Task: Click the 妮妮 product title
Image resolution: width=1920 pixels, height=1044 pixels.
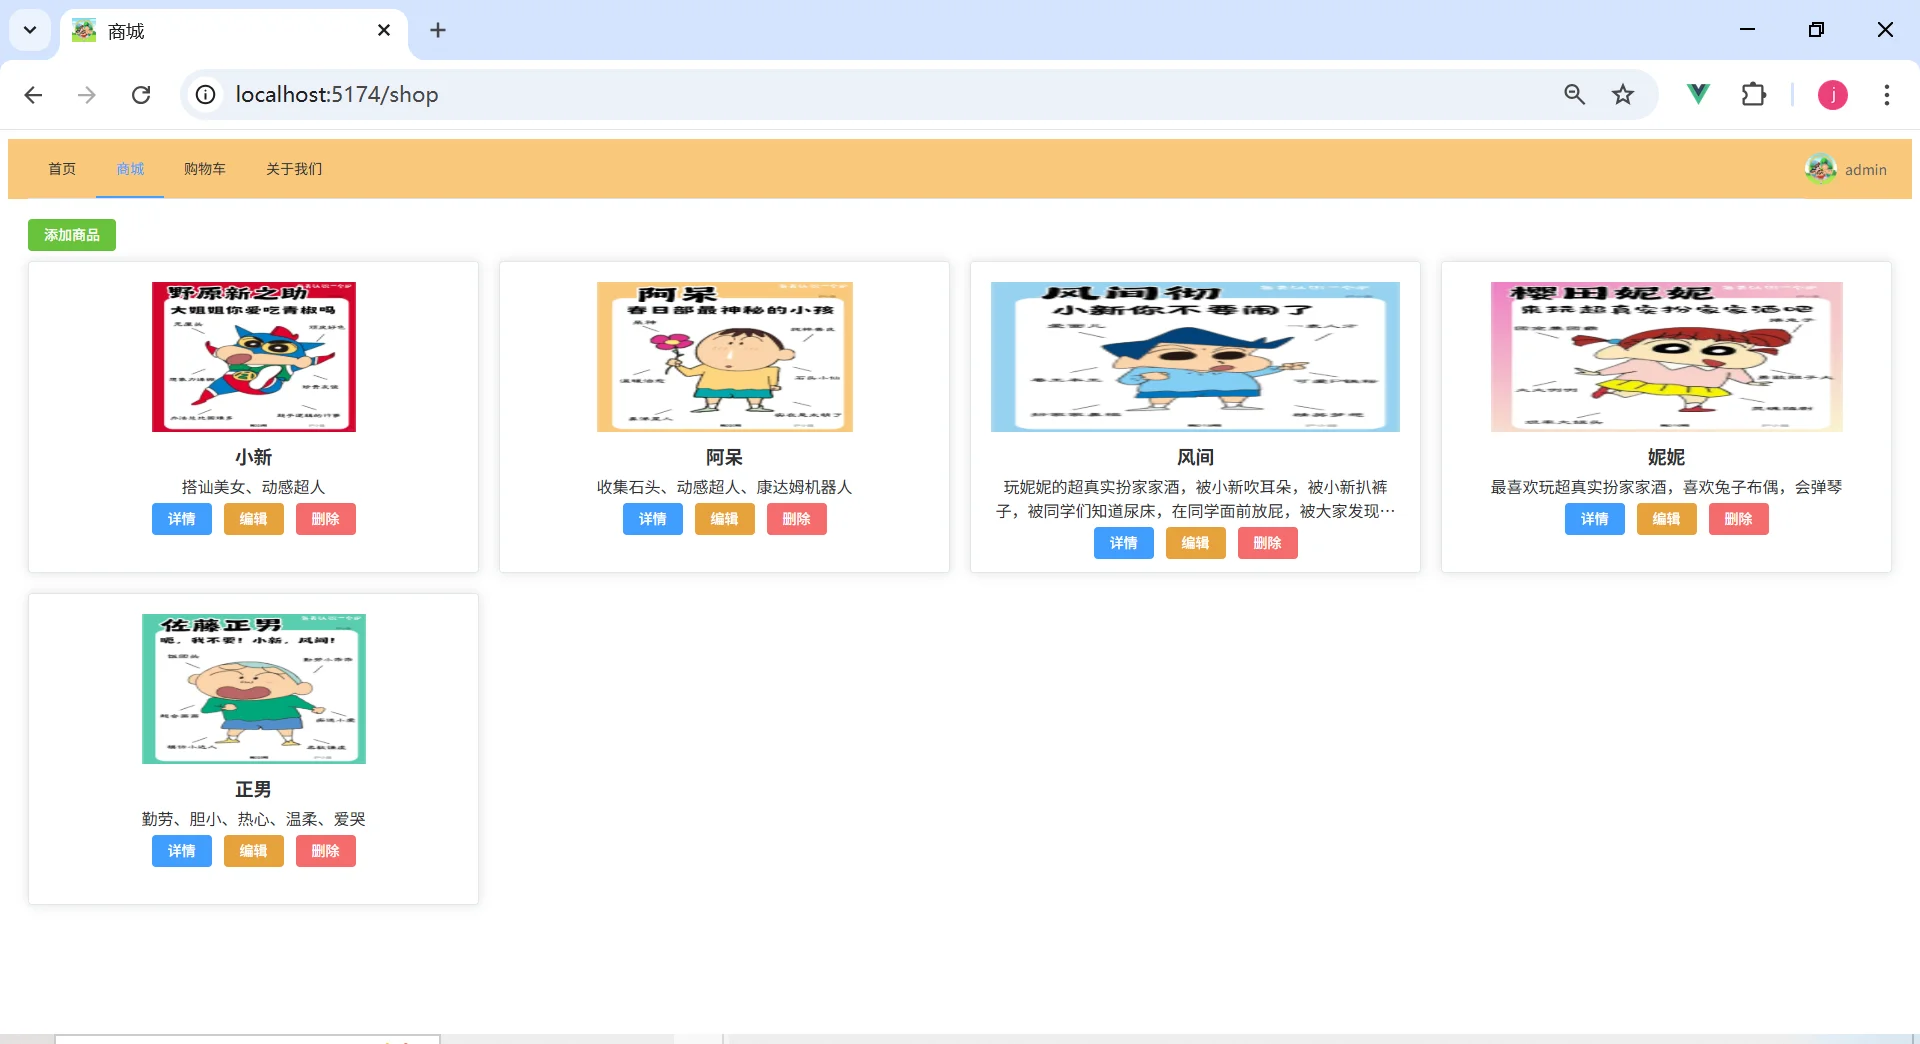Action: [1667, 458]
